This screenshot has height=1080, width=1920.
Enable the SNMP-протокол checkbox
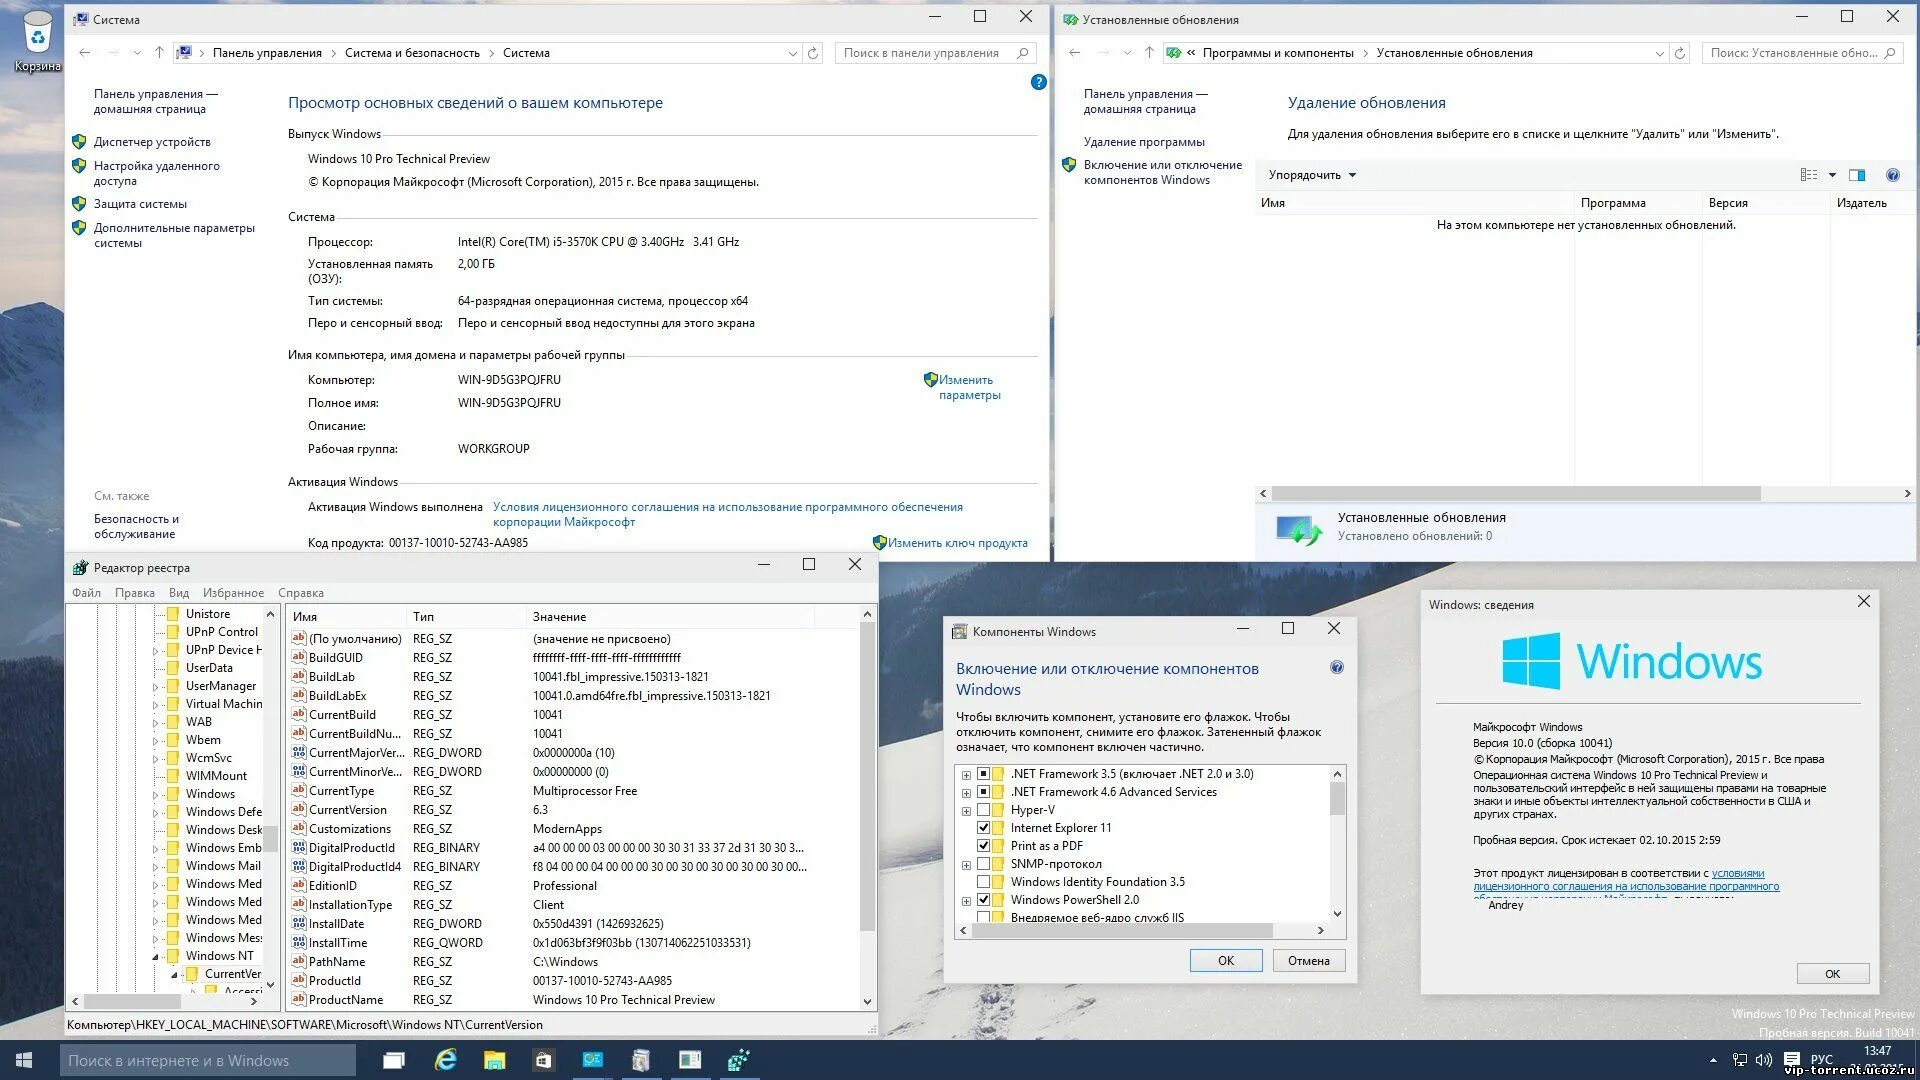click(x=984, y=864)
